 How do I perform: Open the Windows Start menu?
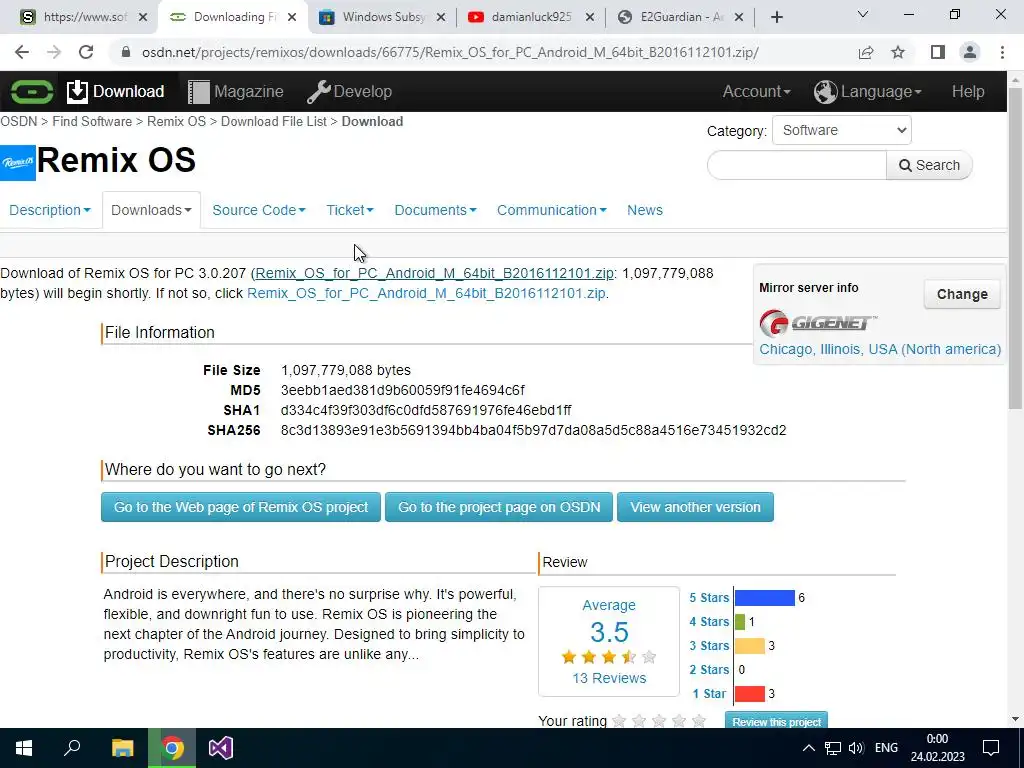(x=24, y=748)
